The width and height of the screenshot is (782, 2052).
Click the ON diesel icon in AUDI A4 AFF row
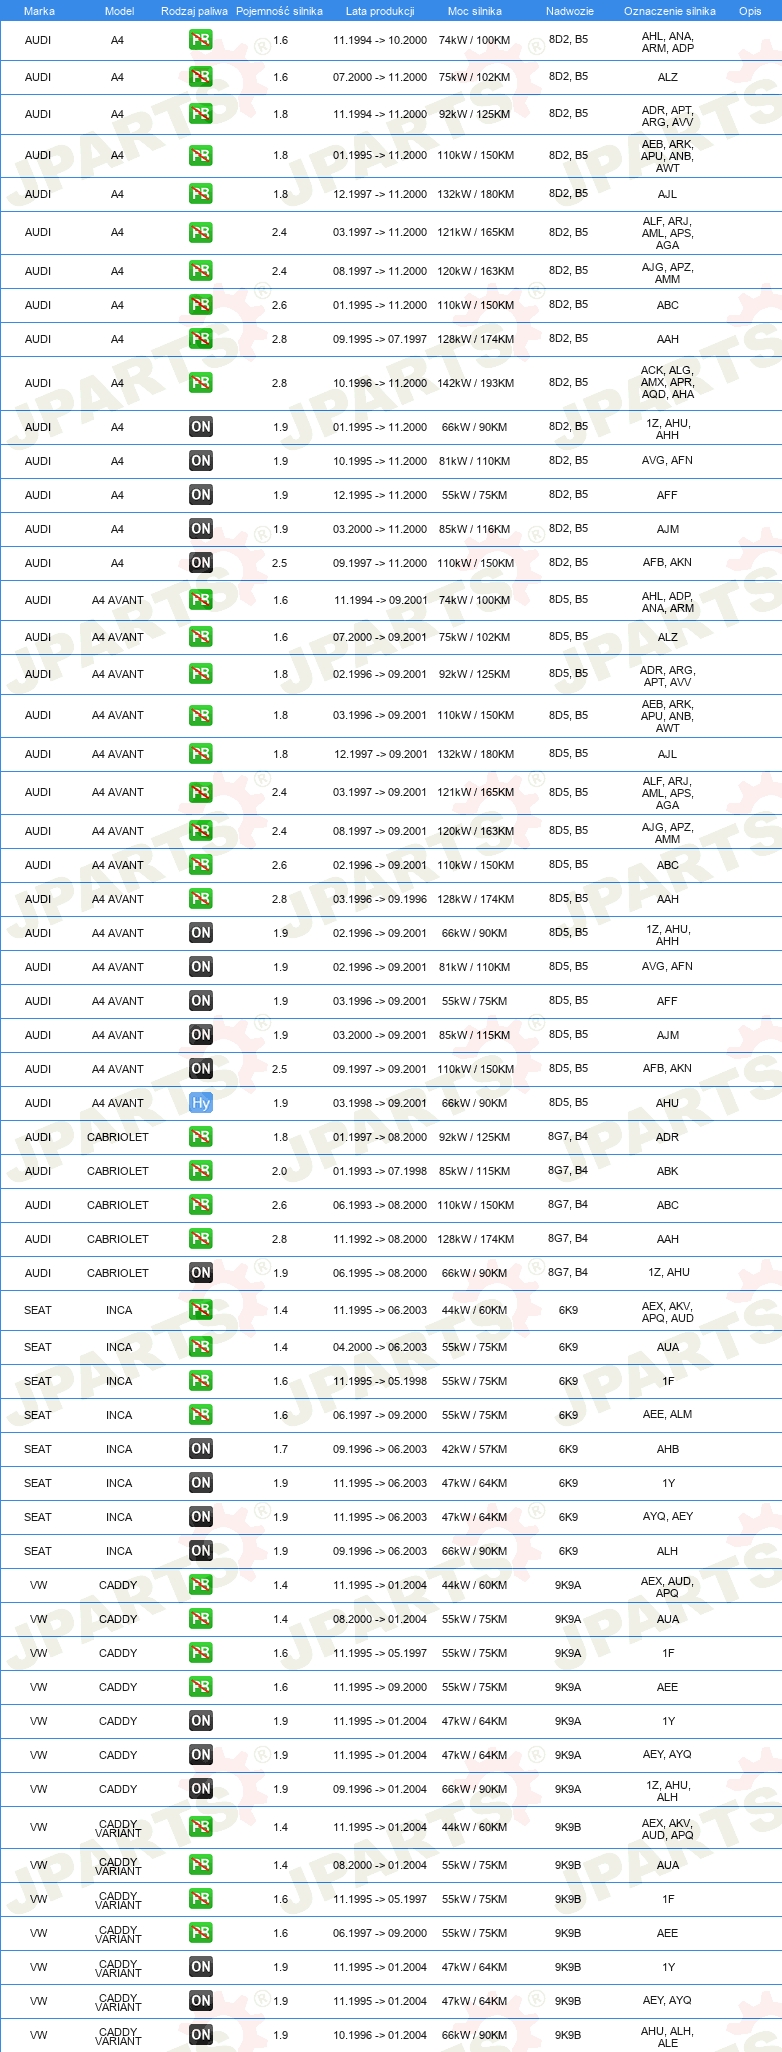coord(200,495)
